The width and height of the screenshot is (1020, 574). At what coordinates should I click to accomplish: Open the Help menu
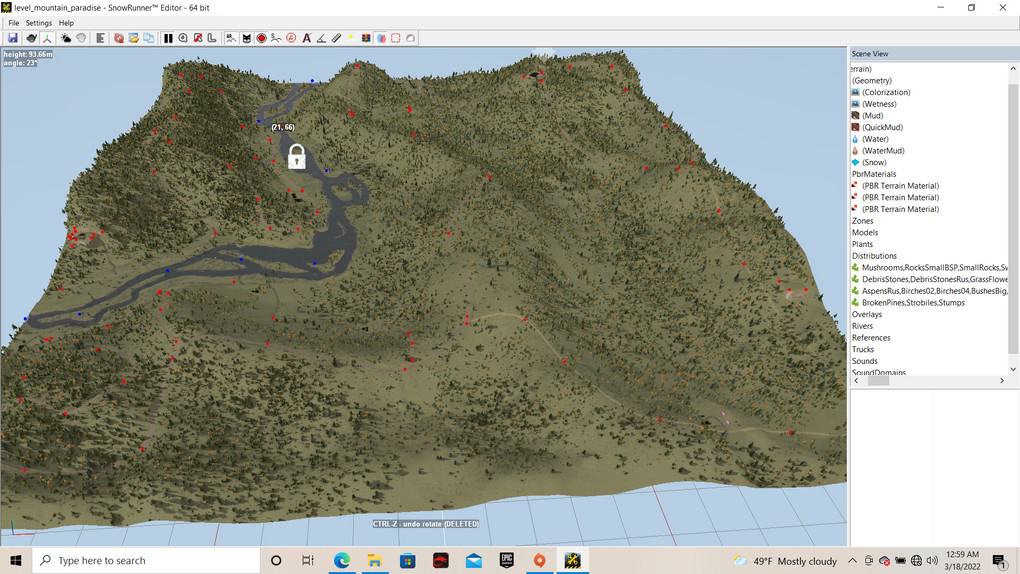click(x=66, y=23)
